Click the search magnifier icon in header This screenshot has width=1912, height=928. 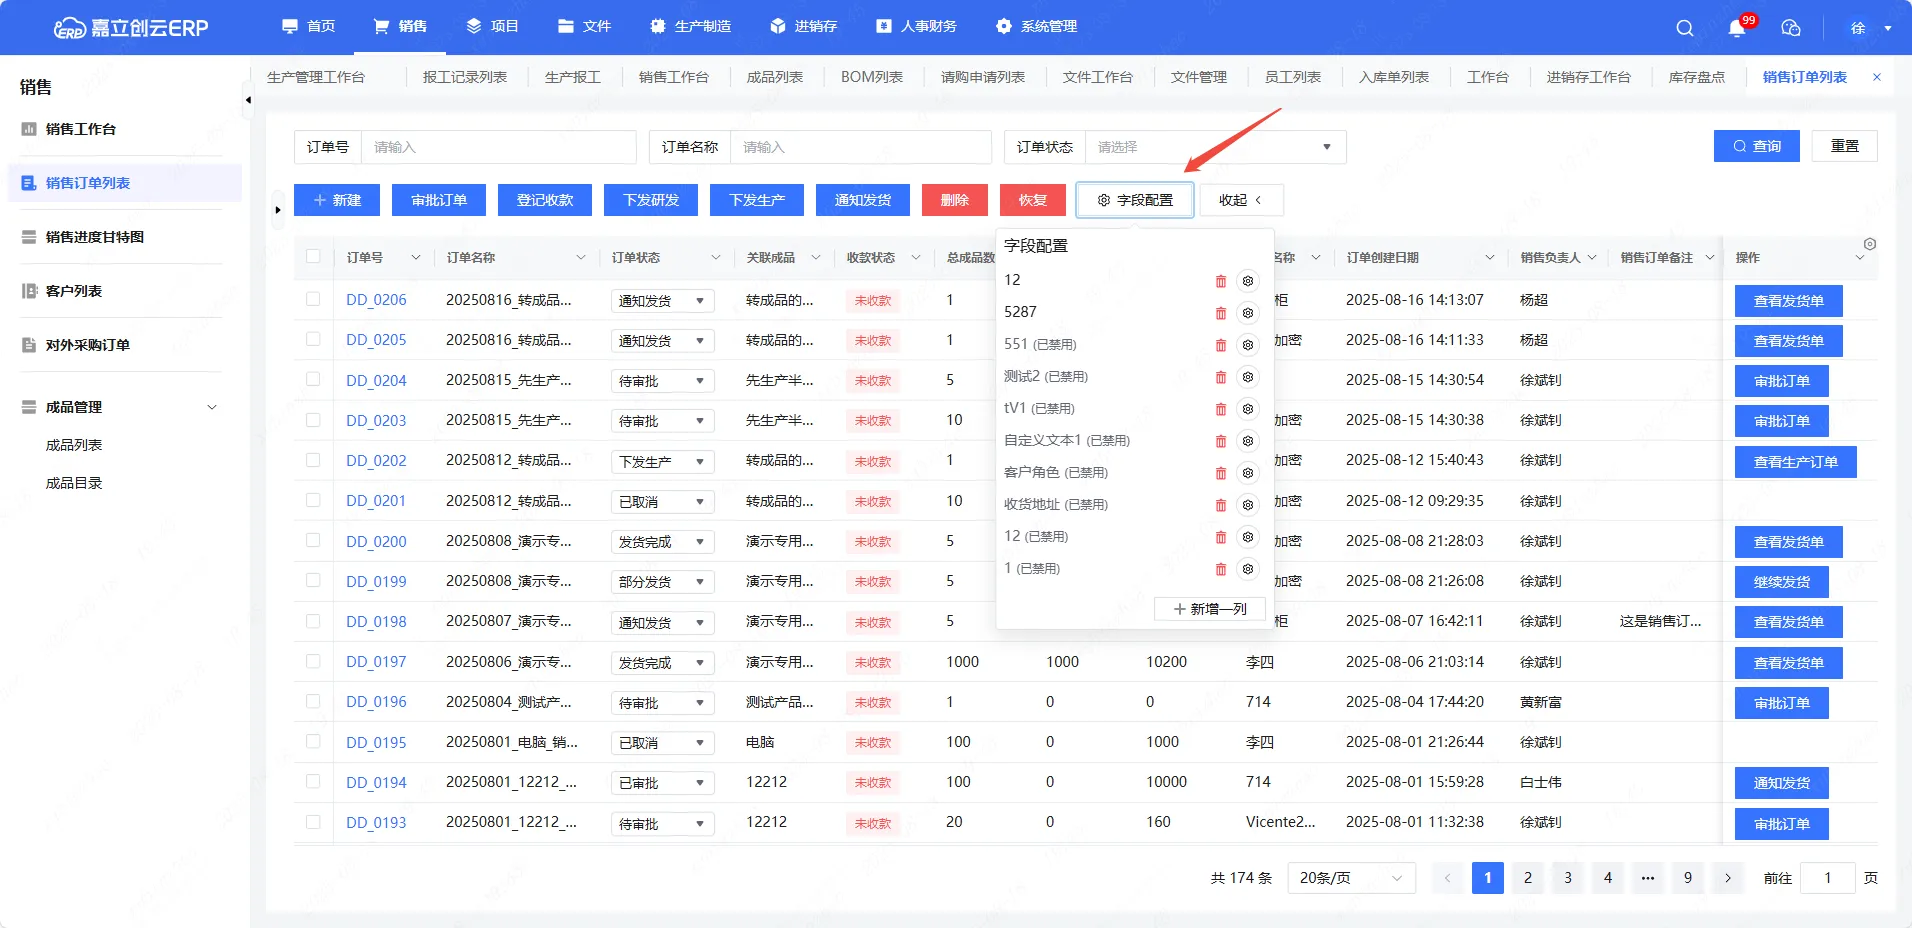[x=1684, y=28]
